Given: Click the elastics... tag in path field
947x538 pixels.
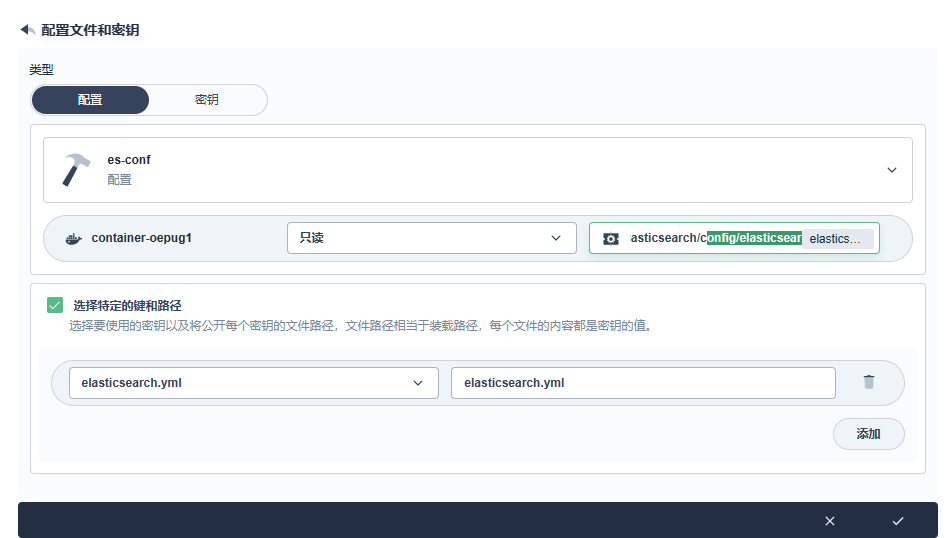Looking at the screenshot, I should pyautogui.click(x=837, y=239).
